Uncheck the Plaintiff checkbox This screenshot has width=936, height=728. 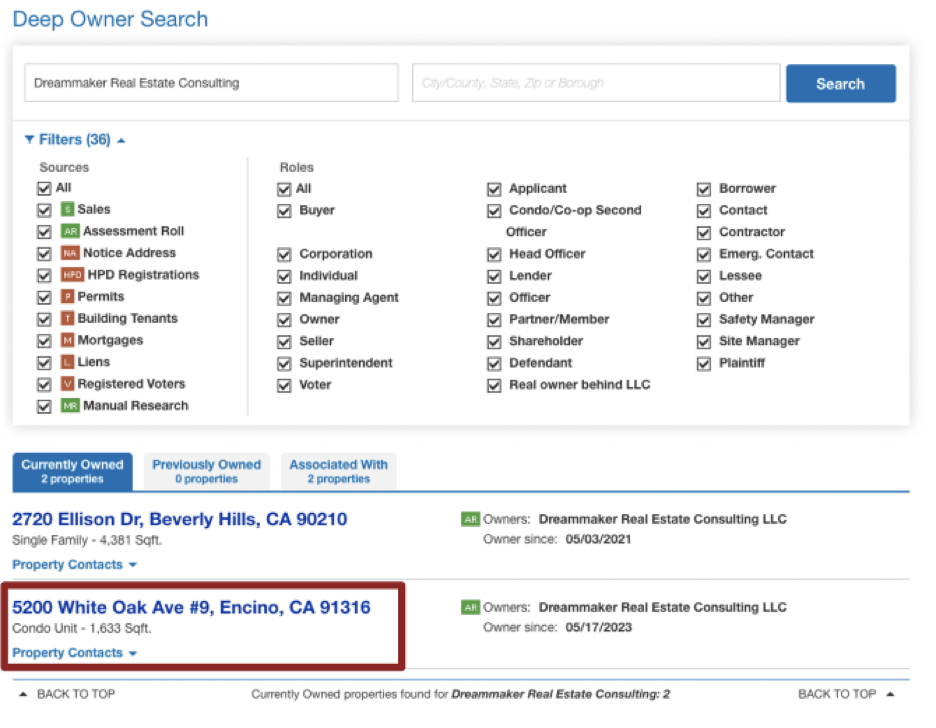[704, 364]
